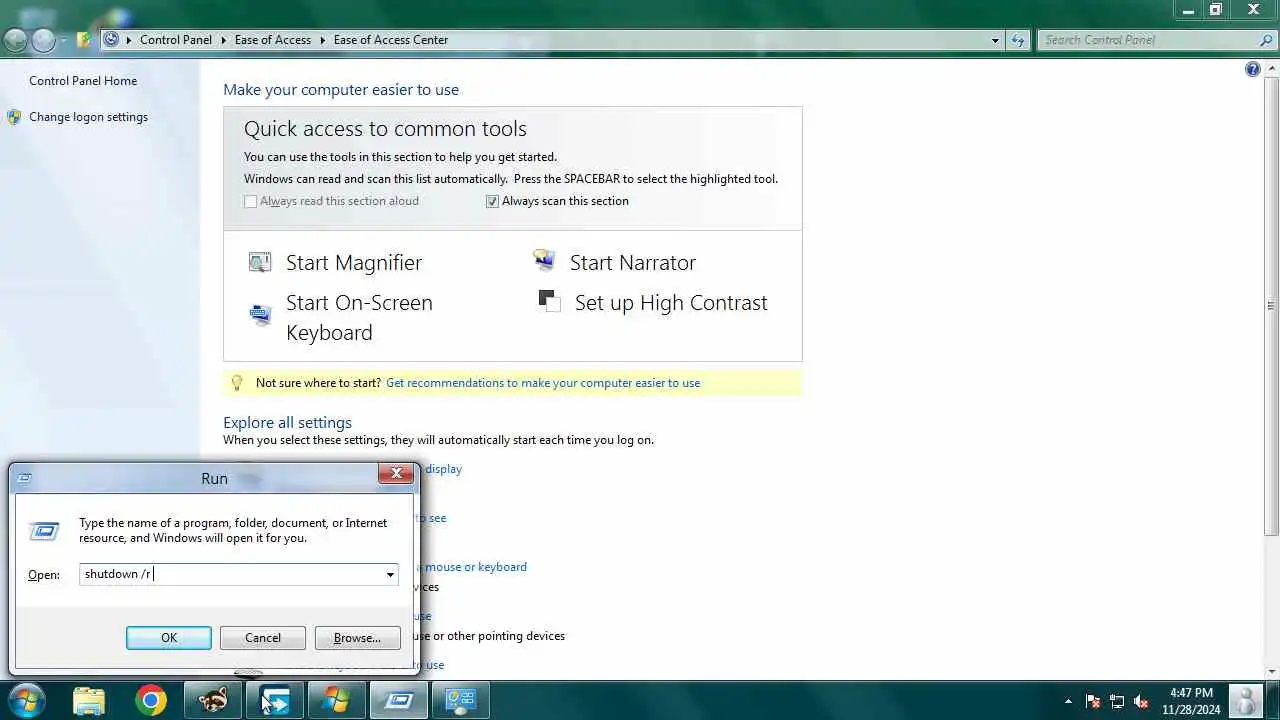Open Change logon settings link
The width and height of the screenshot is (1280, 720).
pyautogui.click(x=88, y=117)
